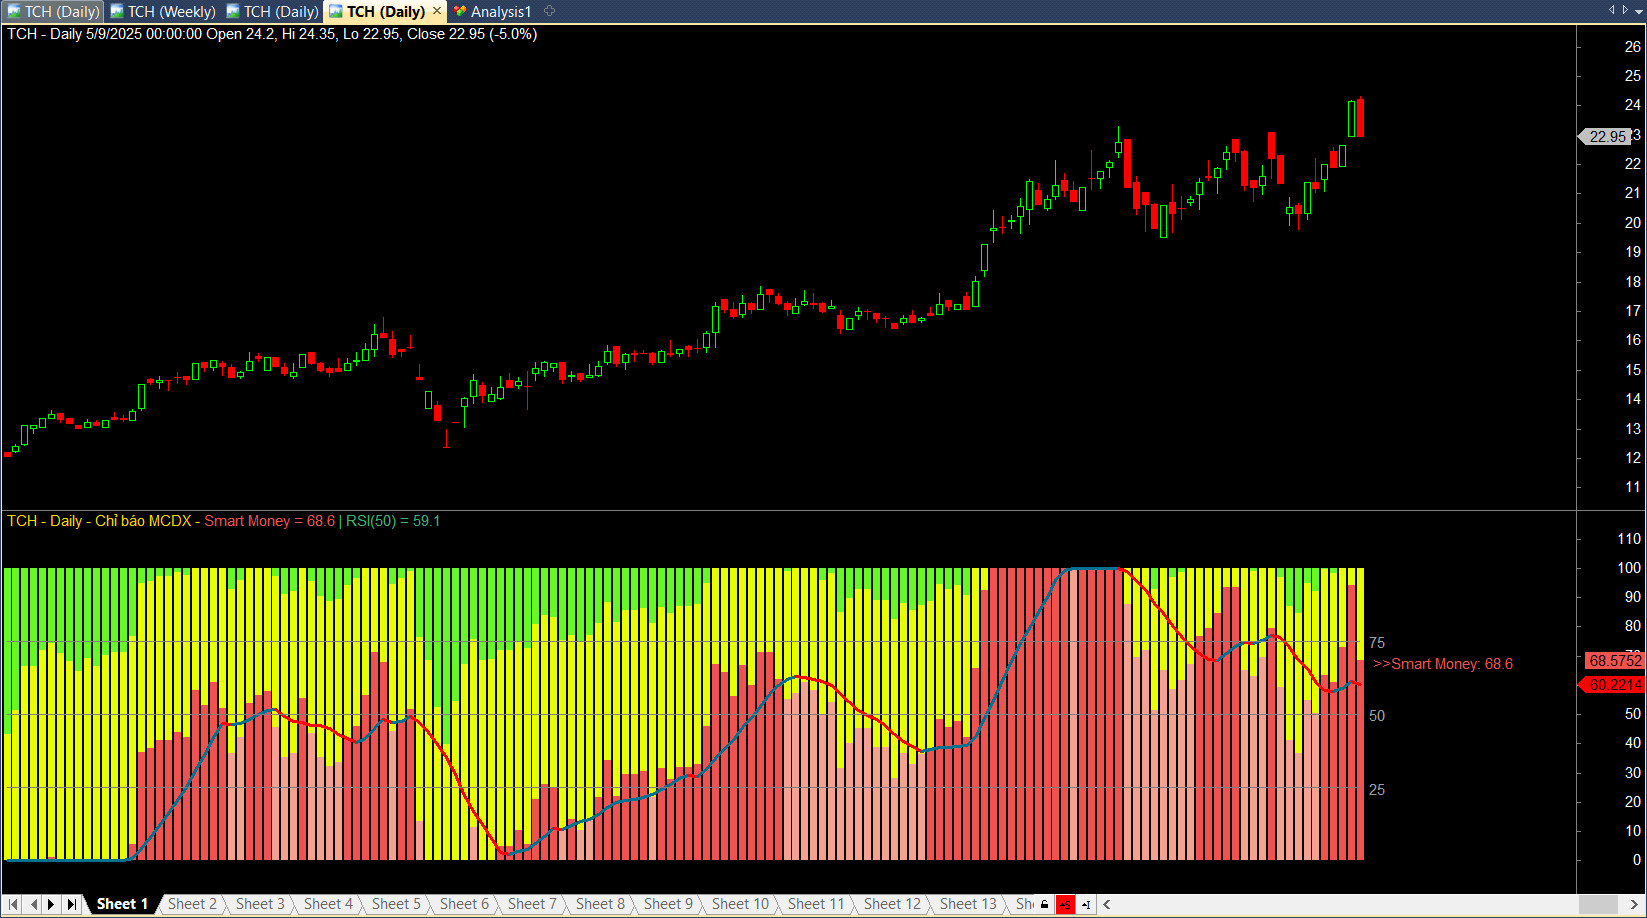The height and width of the screenshot is (918, 1647).
Task: Click the 22.95 price label on axis
Action: (x=1608, y=137)
